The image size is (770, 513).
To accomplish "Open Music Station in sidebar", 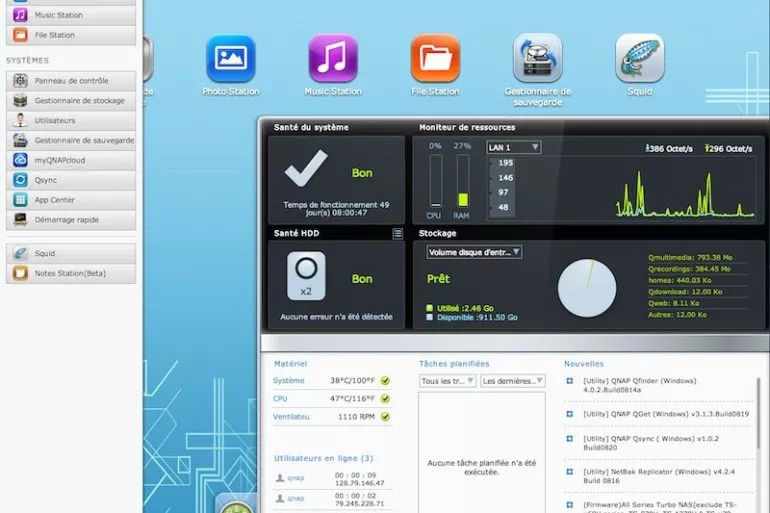I will [x=71, y=15].
